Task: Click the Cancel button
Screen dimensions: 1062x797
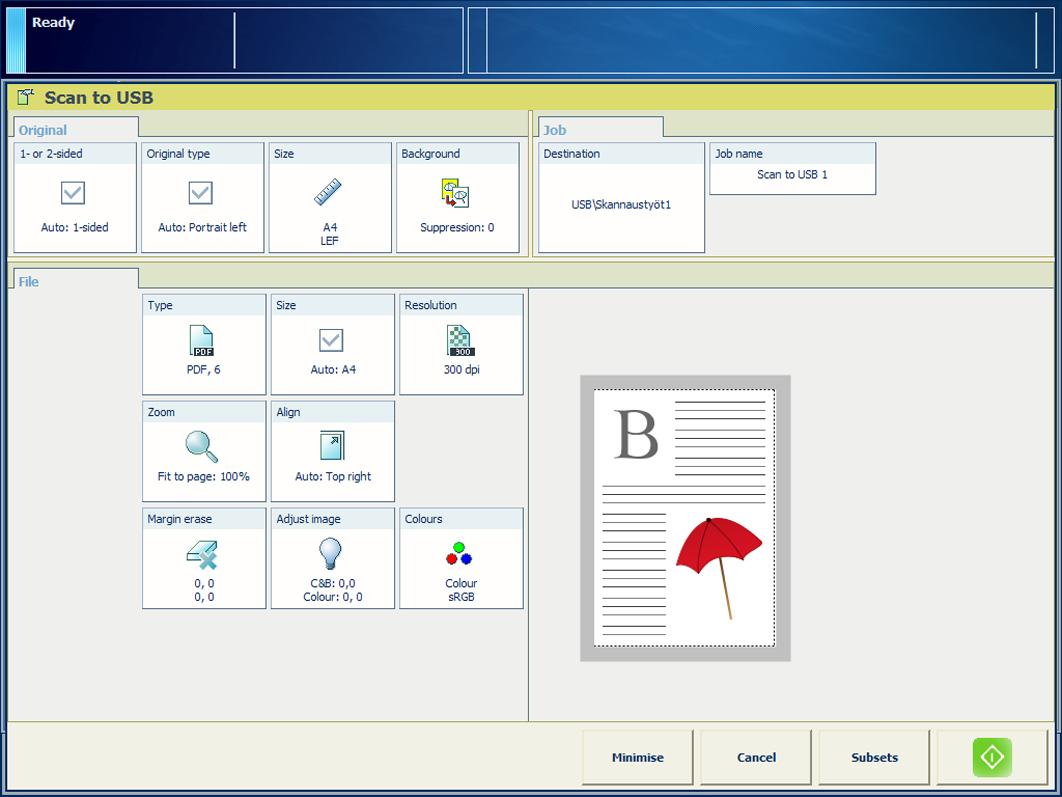Action: coord(756,758)
